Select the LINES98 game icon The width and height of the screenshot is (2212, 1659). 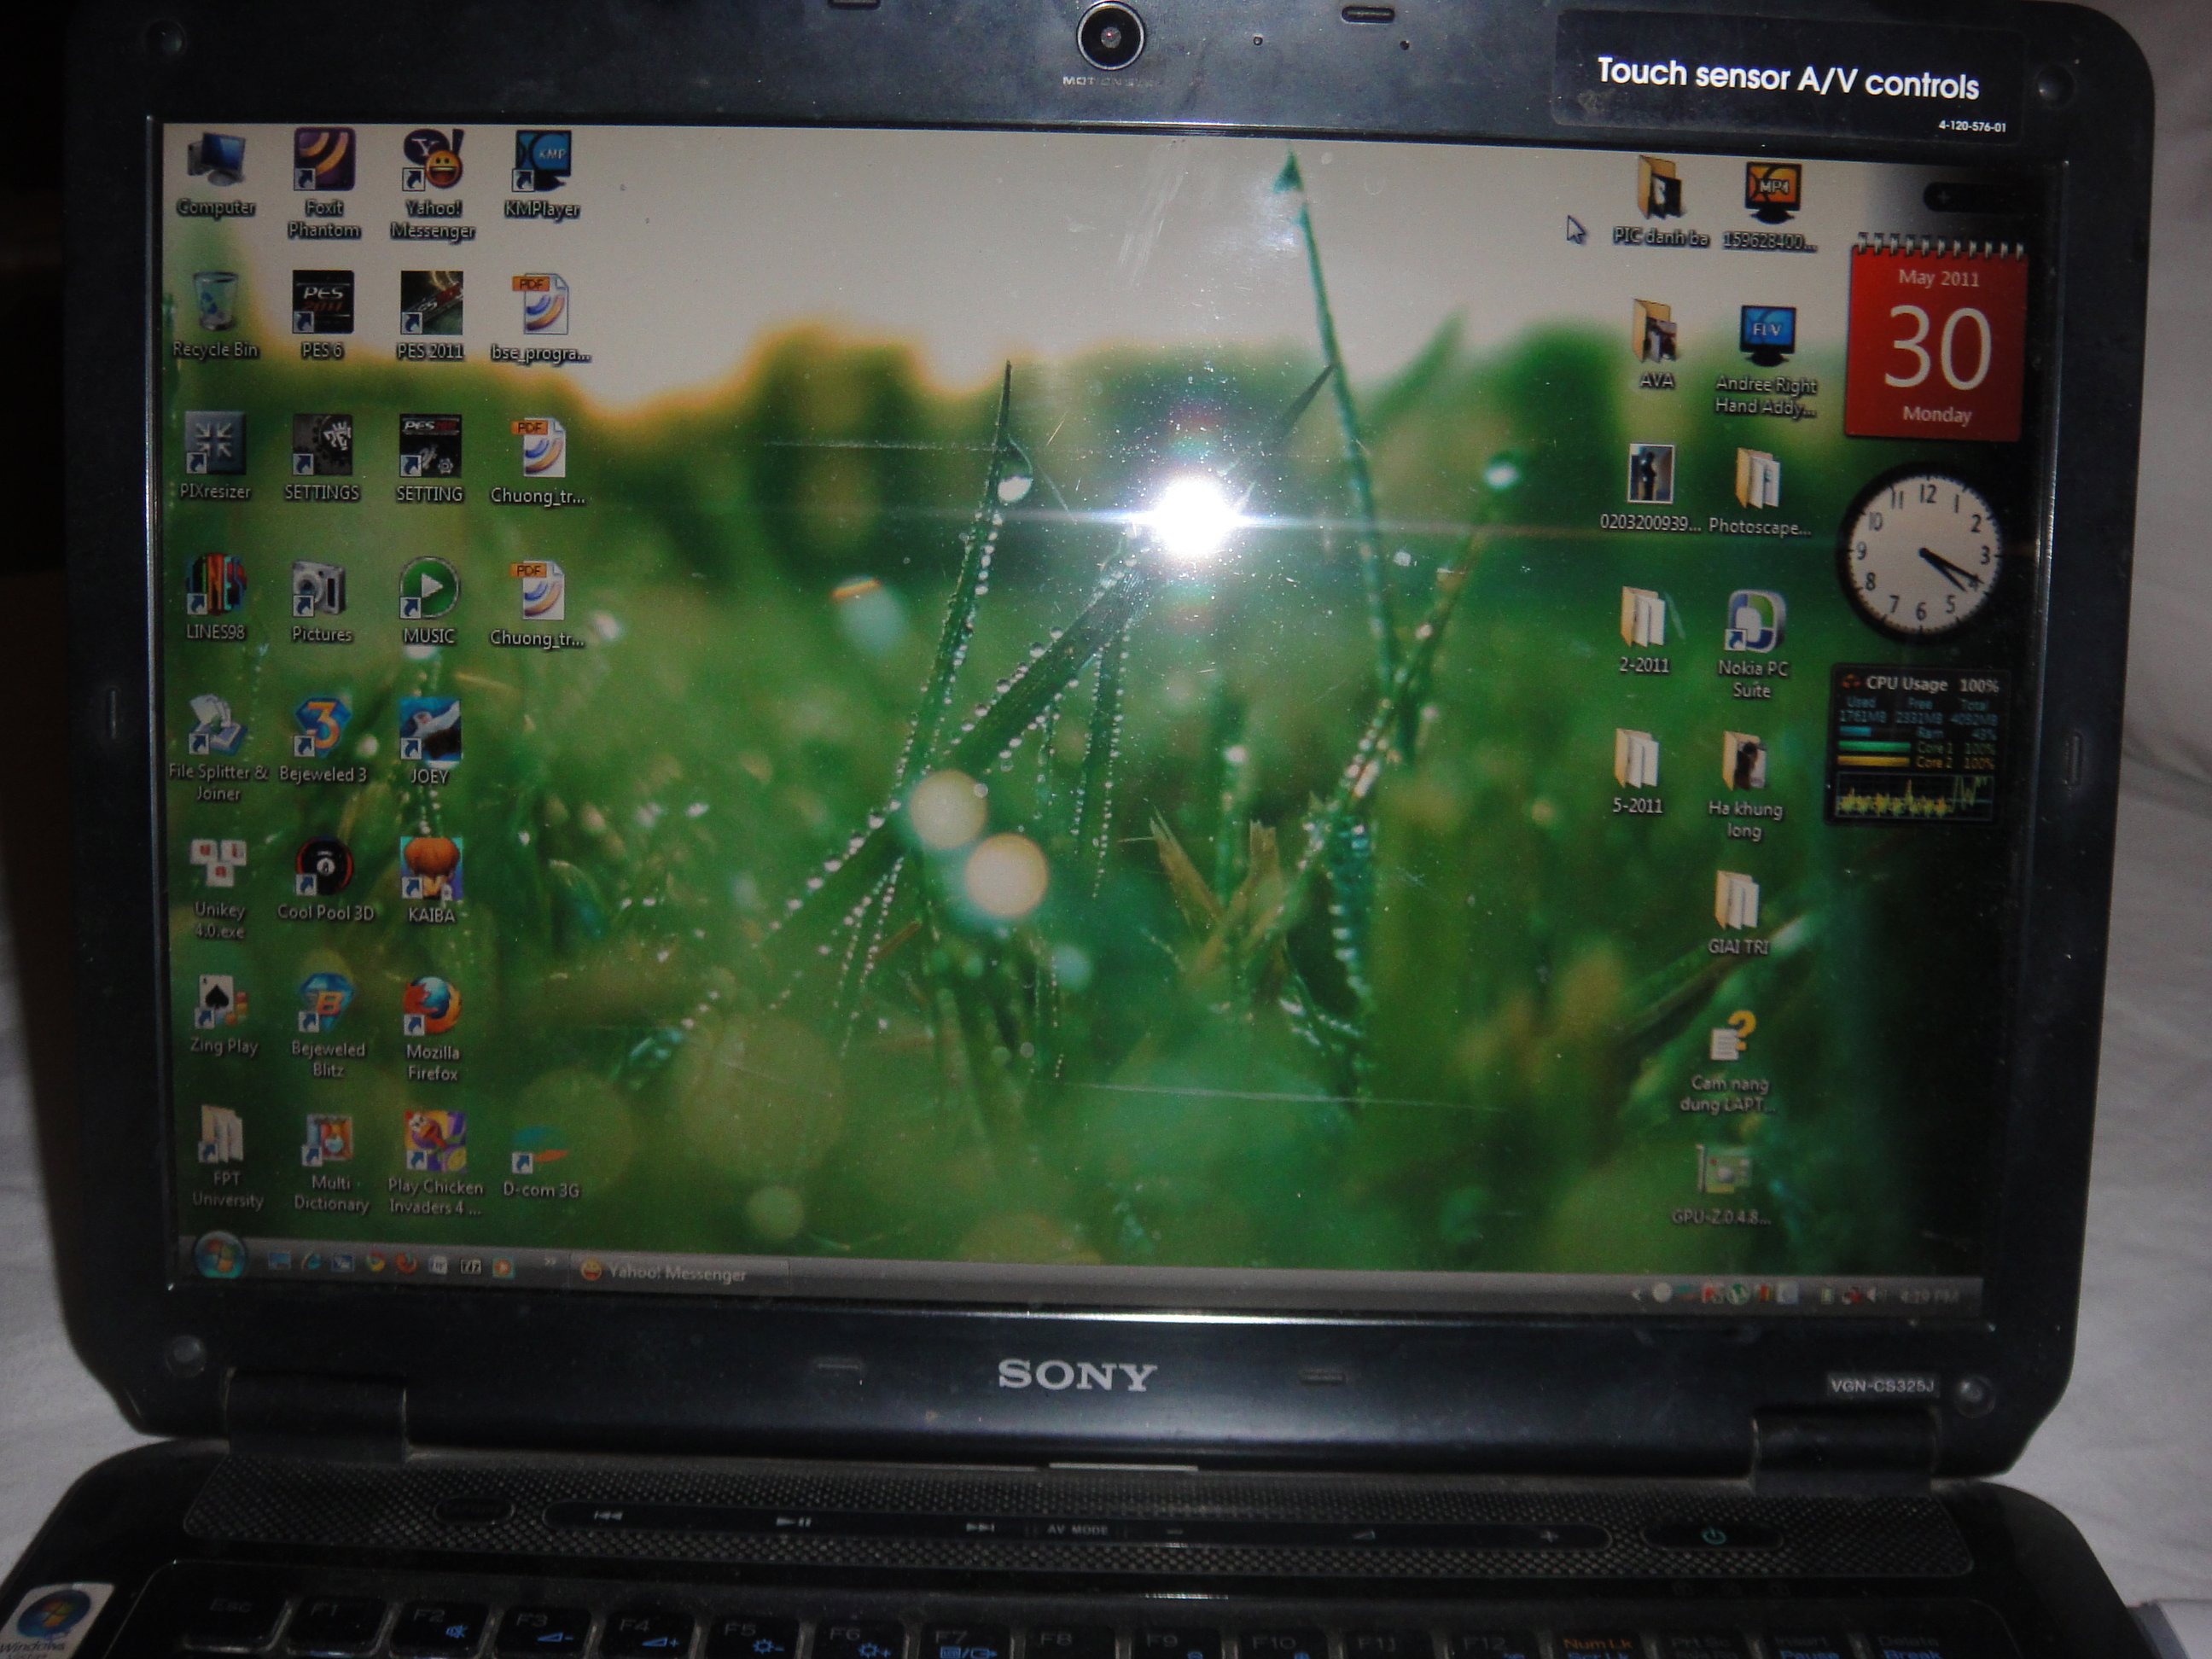click(215, 599)
